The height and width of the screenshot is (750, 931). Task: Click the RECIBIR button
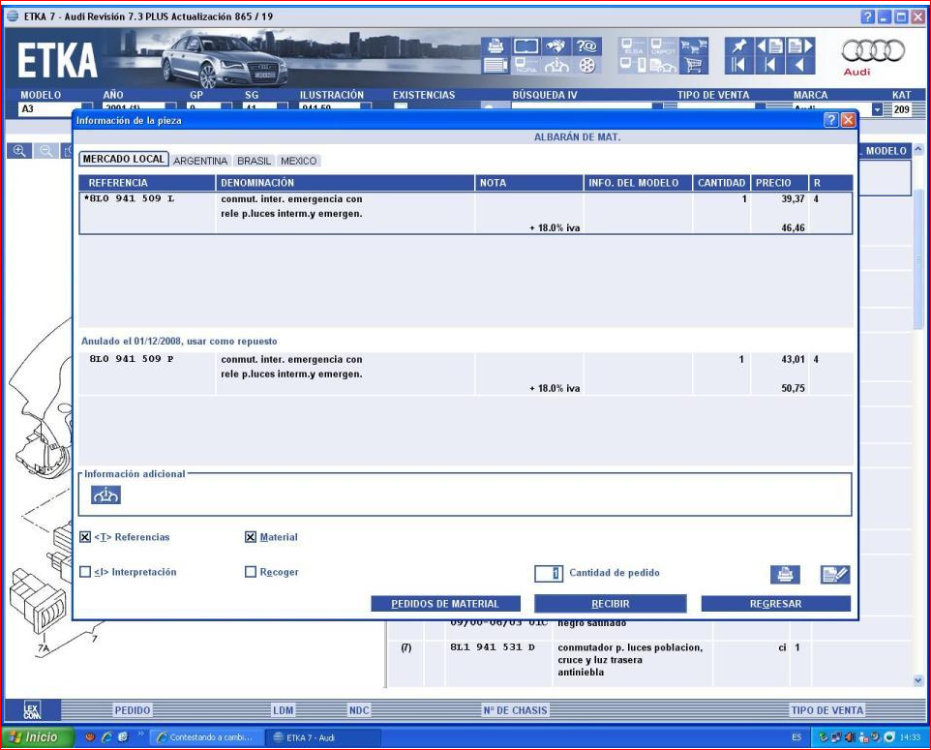pos(610,604)
